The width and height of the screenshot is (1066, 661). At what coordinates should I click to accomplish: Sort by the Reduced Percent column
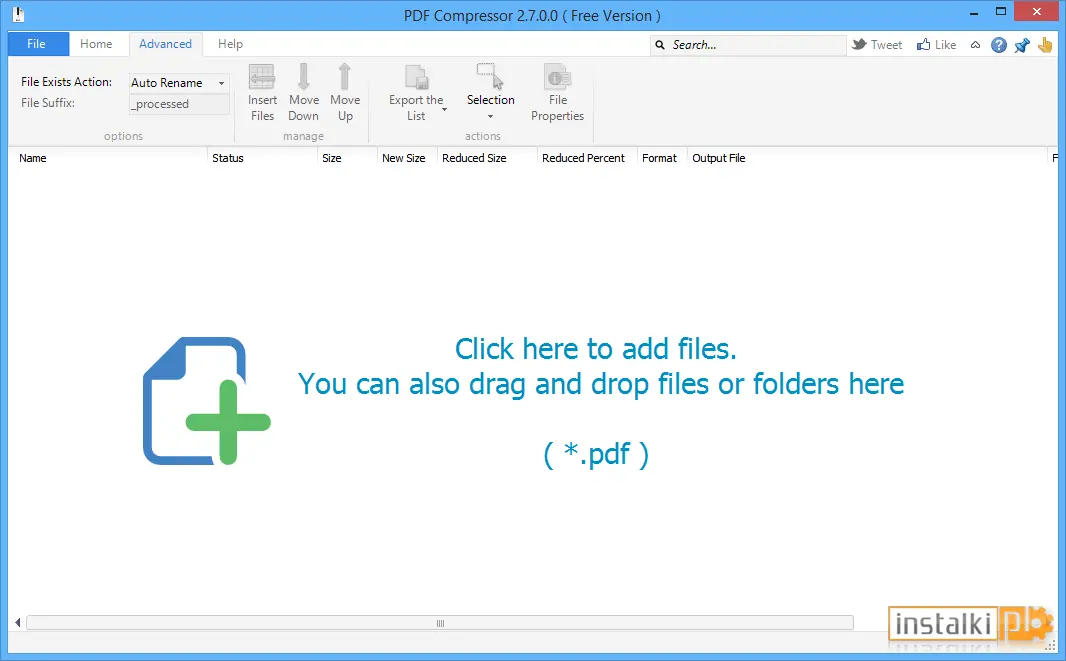point(583,158)
